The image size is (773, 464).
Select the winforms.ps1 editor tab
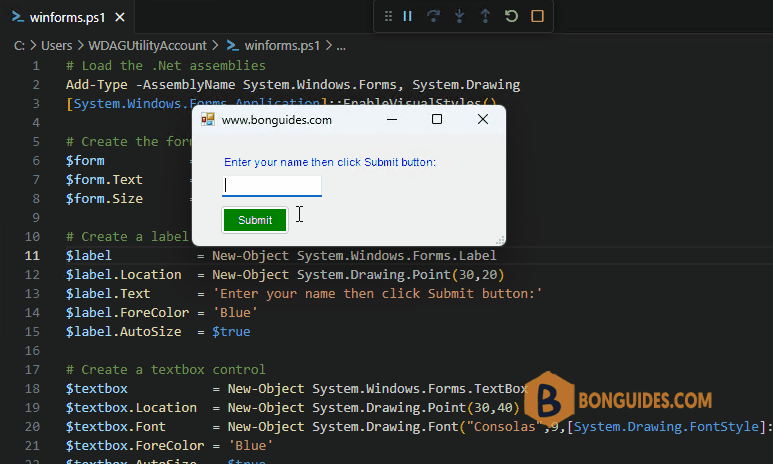pyautogui.click(x=68, y=17)
